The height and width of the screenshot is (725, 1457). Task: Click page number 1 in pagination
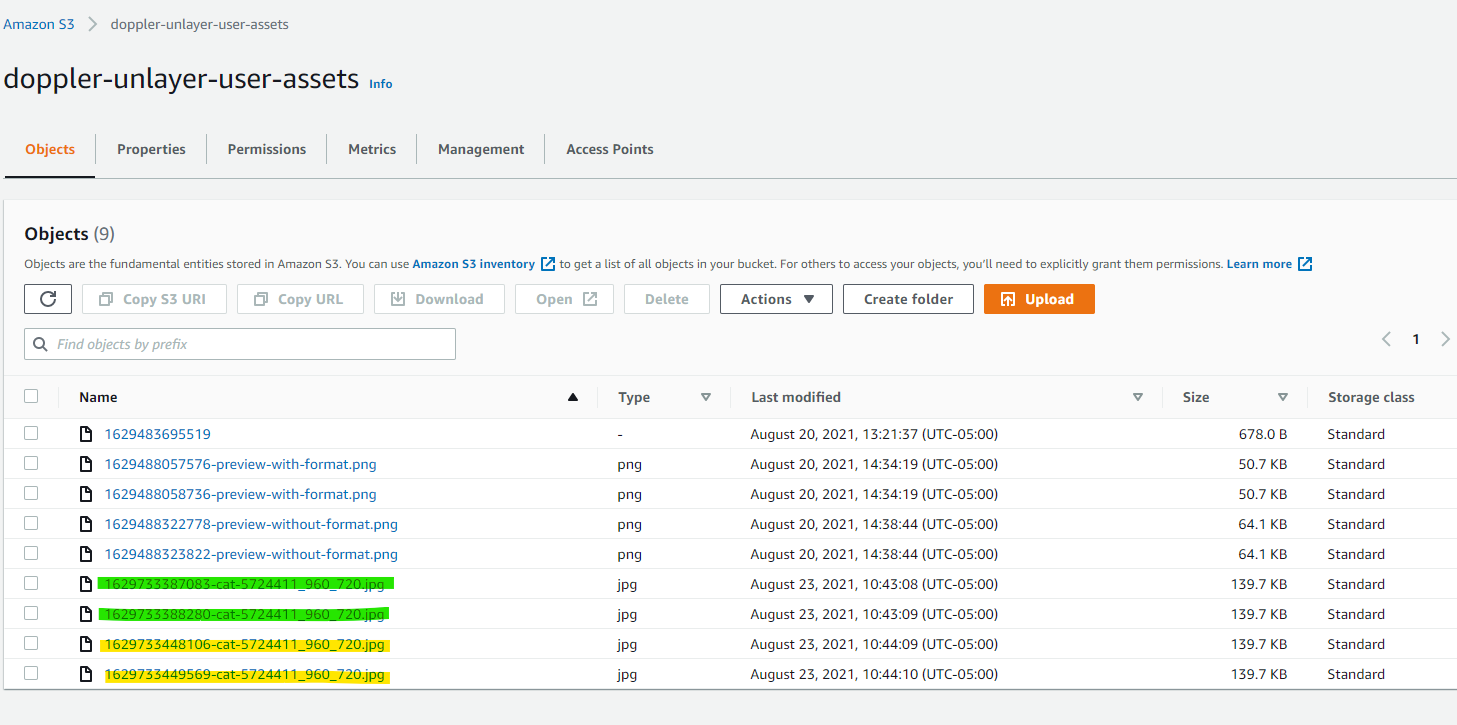point(1416,339)
